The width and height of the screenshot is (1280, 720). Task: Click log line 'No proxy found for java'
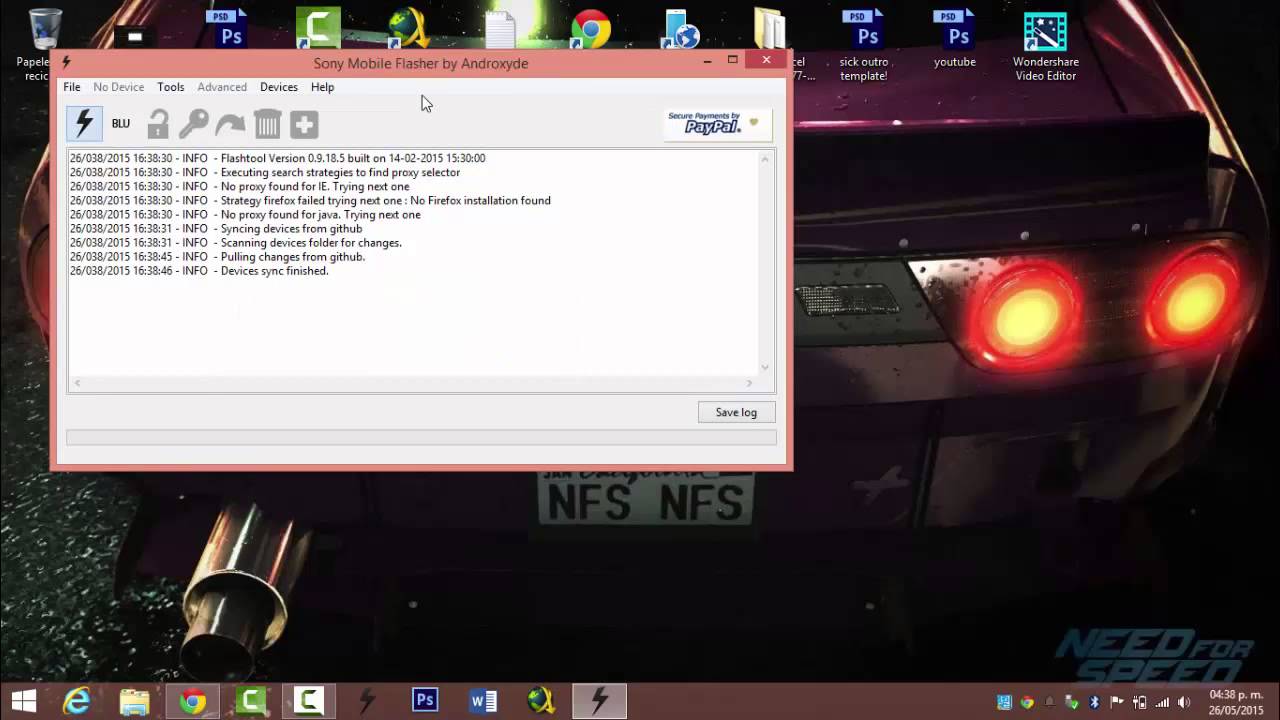[245, 214]
